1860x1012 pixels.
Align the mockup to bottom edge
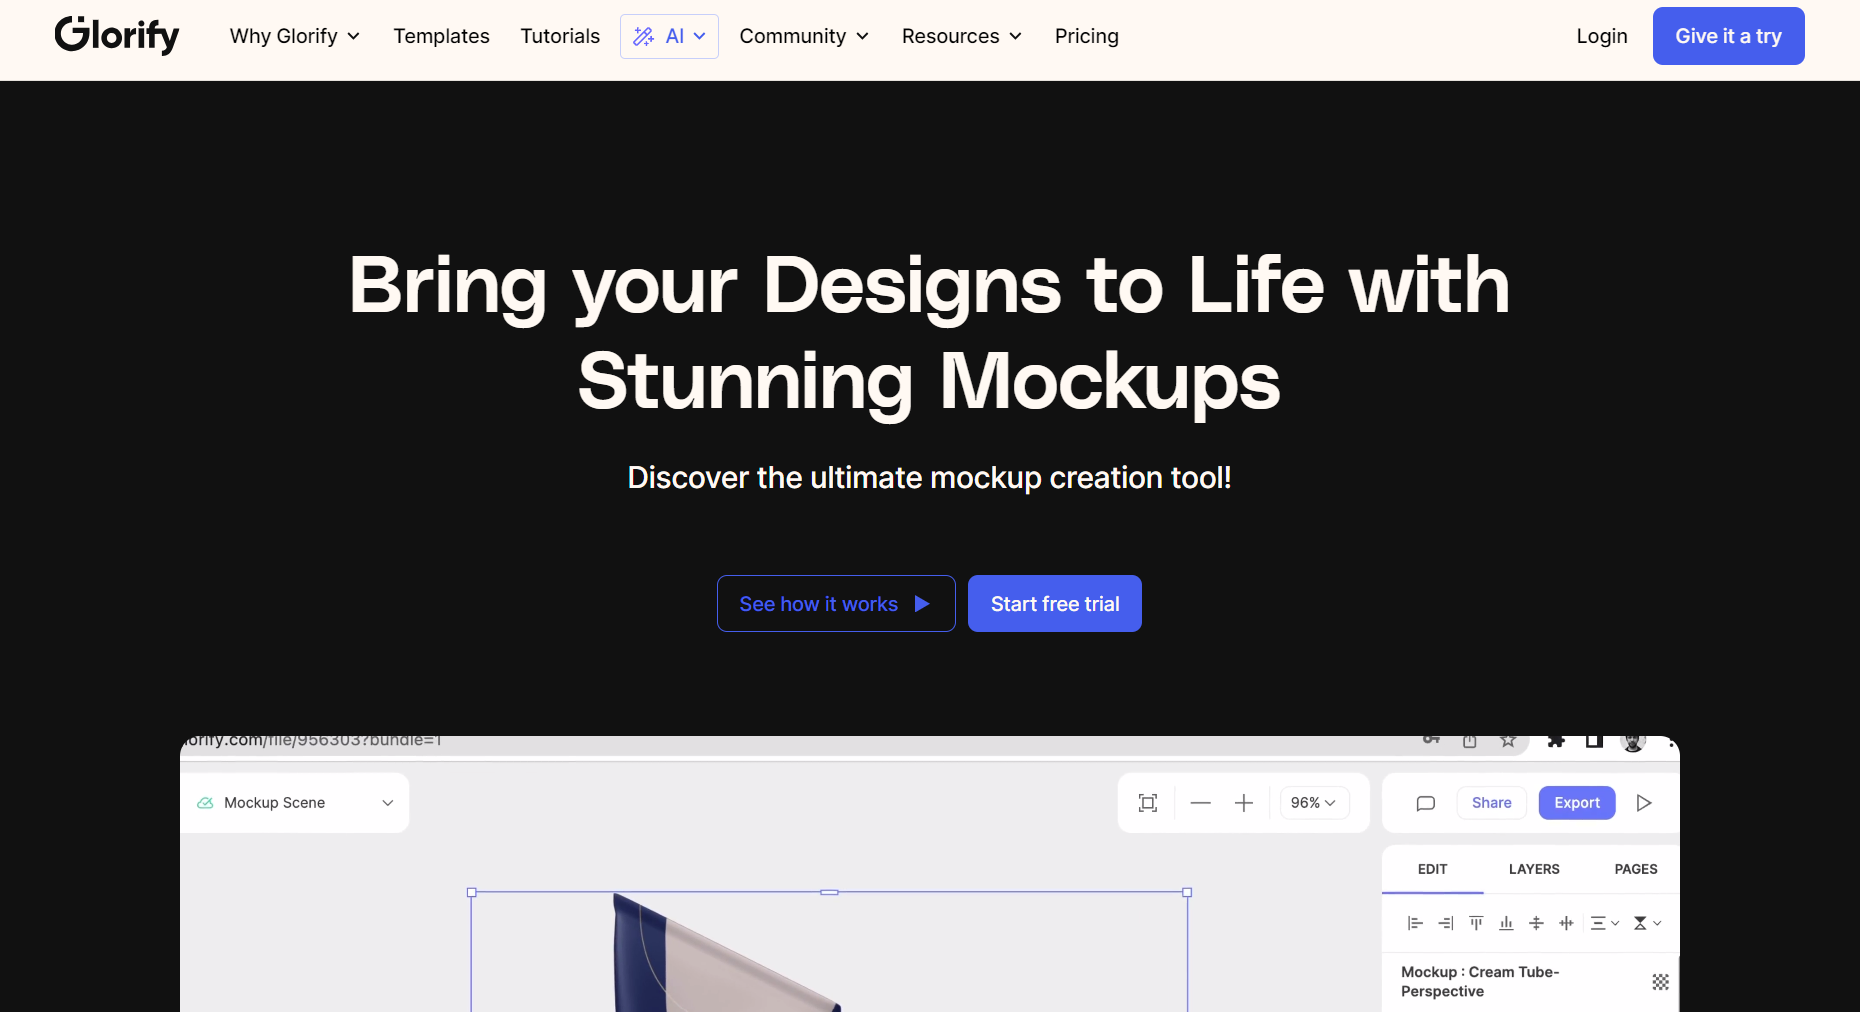pos(1506,923)
